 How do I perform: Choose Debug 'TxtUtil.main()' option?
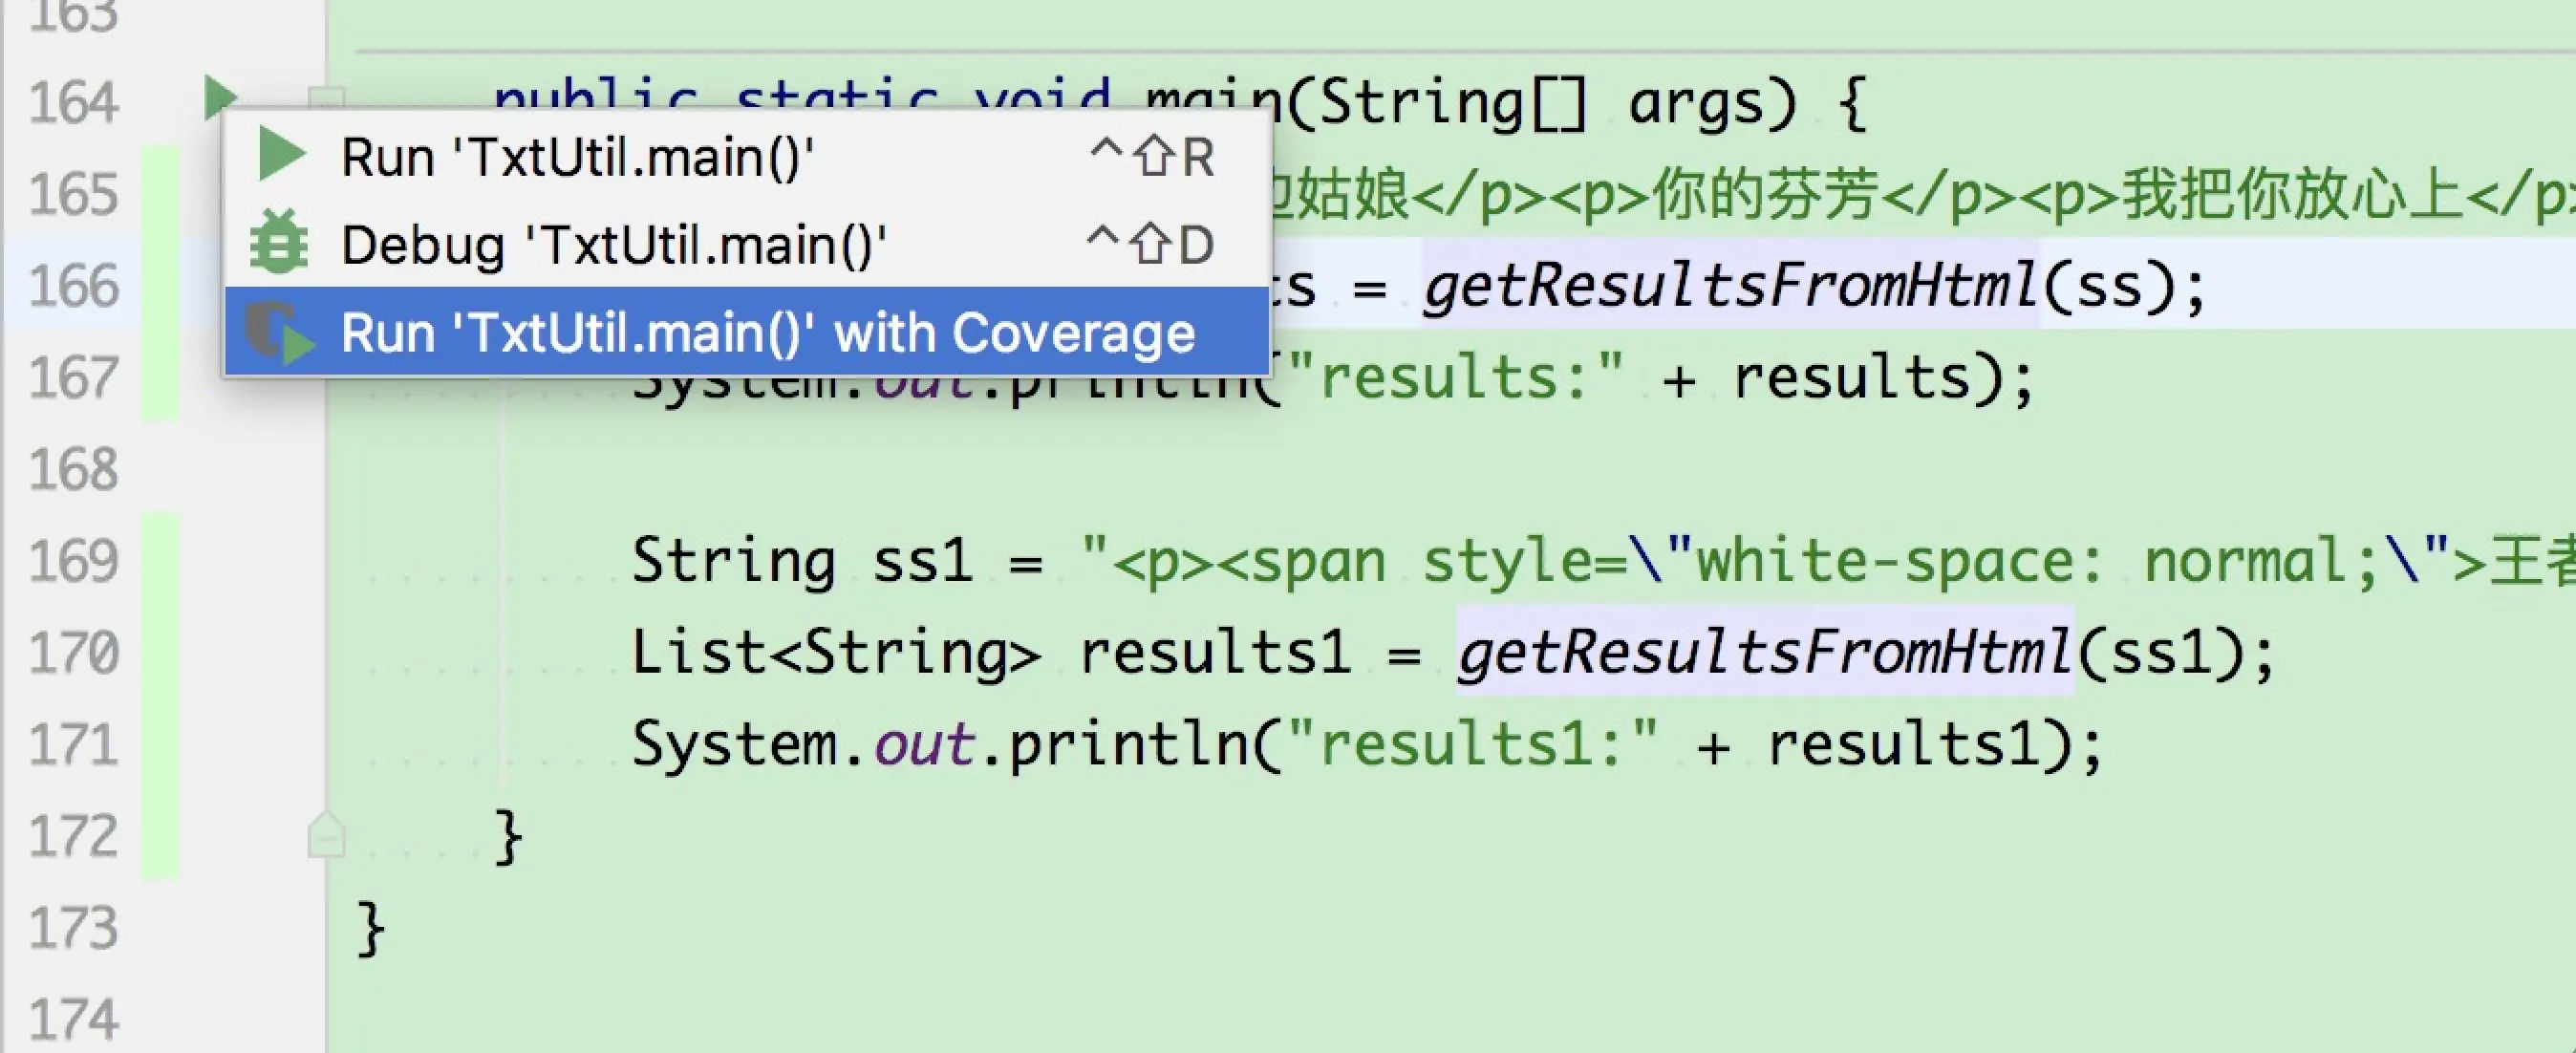click(x=747, y=244)
